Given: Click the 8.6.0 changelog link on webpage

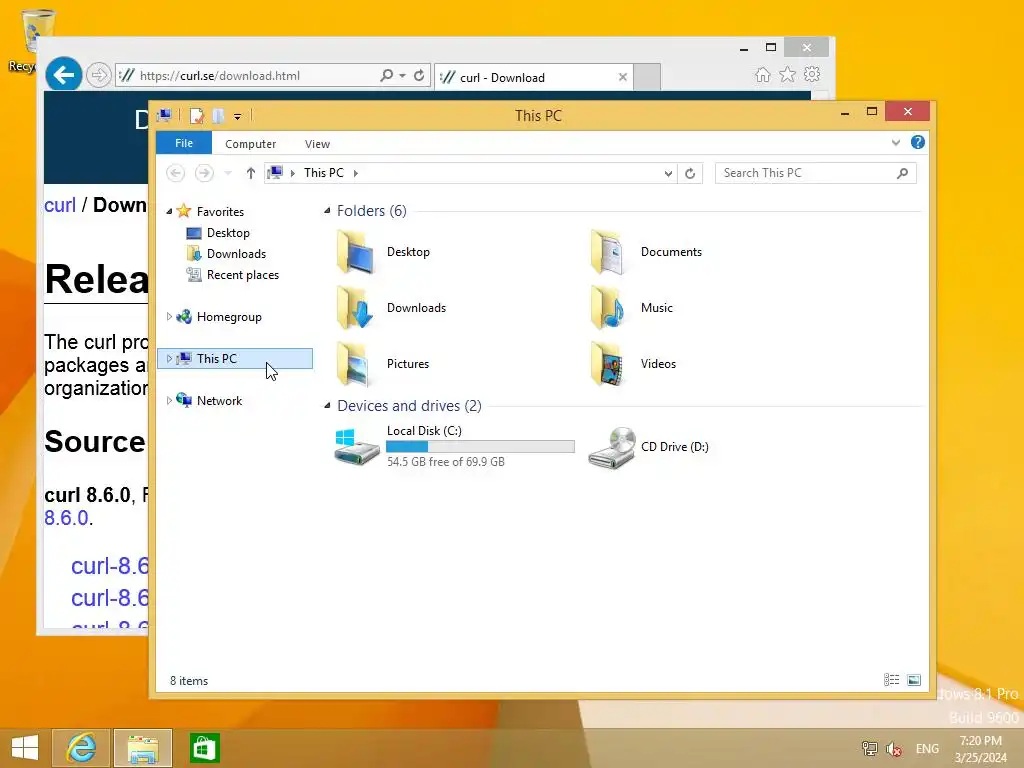Looking at the screenshot, I should tap(67, 518).
